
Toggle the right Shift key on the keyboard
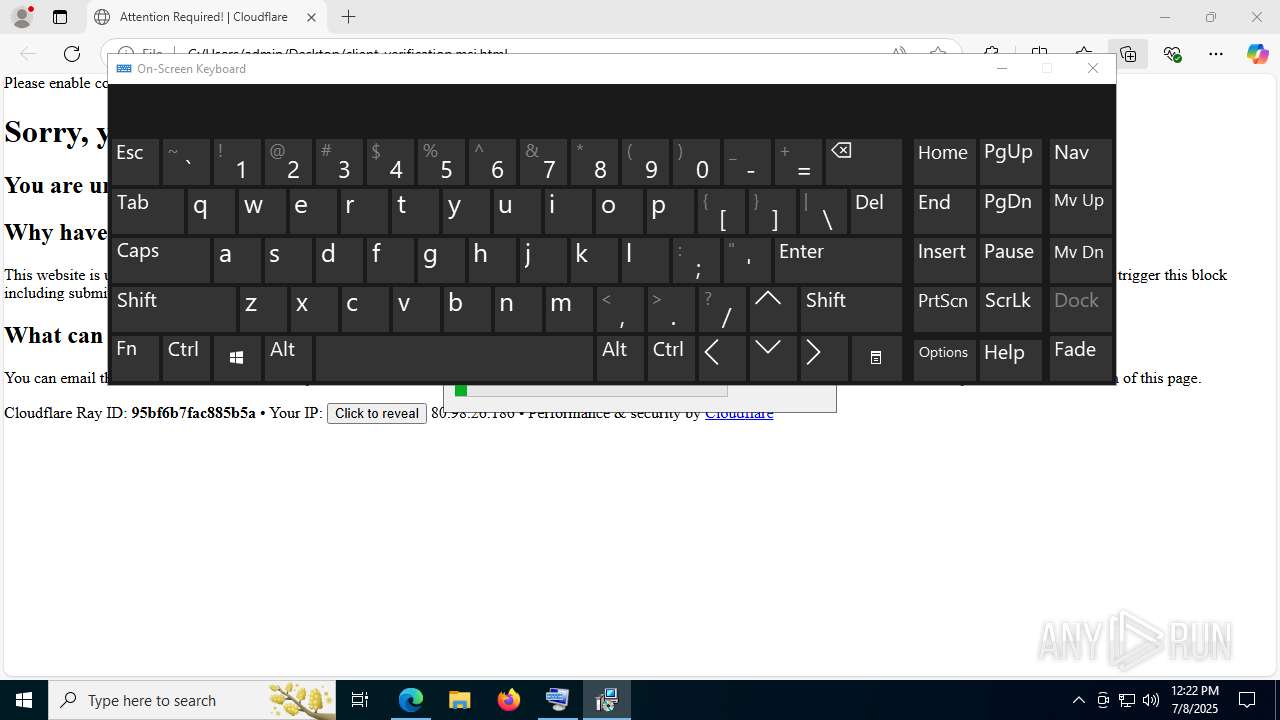click(851, 309)
